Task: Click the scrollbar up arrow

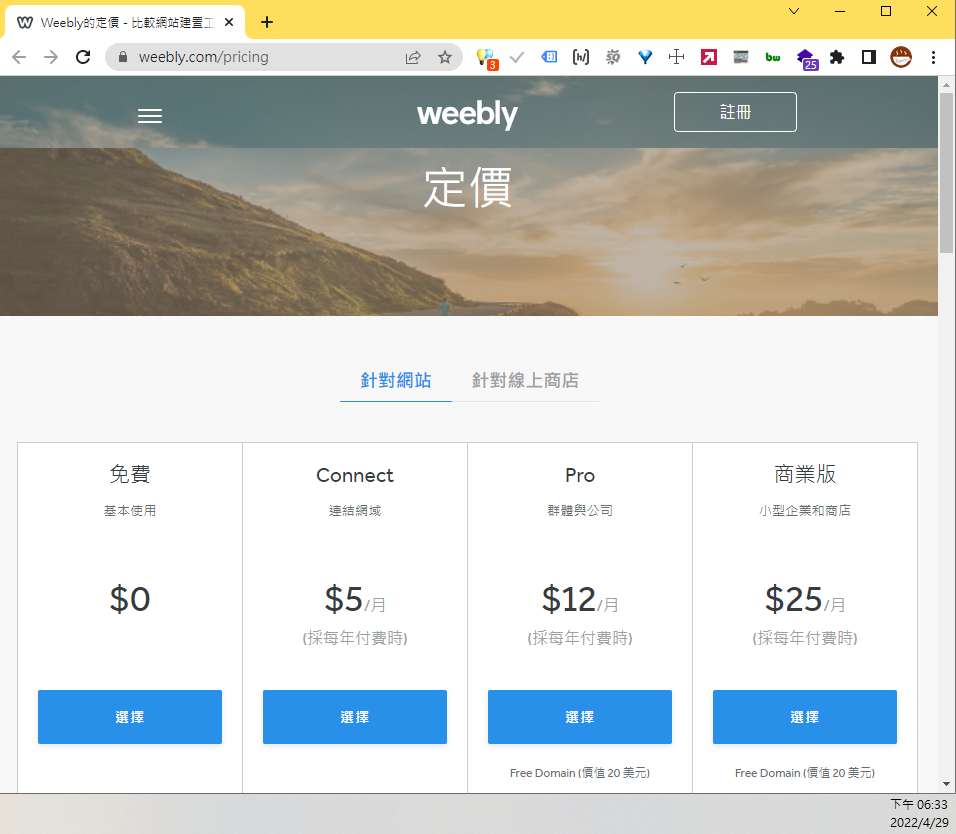Action: coord(946,84)
